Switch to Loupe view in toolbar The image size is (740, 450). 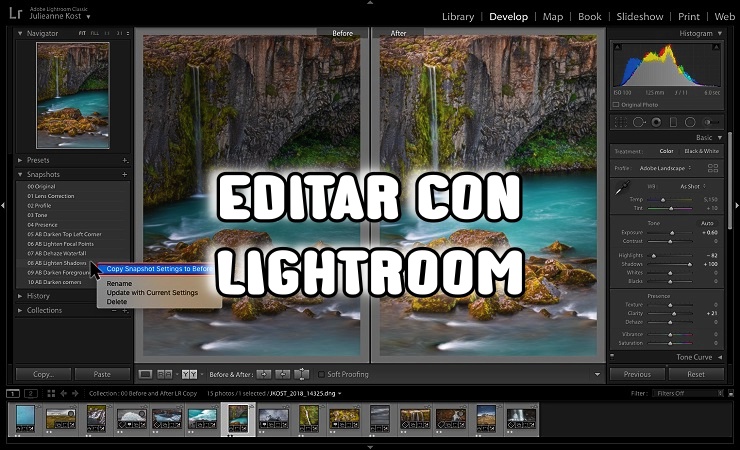(145, 374)
